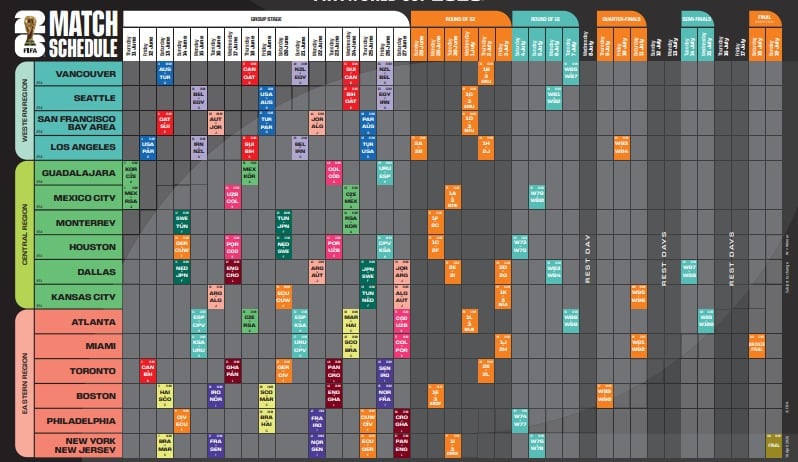Open the PAN vs ENG match in New York
The image size is (798, 462).
(402, 445)
